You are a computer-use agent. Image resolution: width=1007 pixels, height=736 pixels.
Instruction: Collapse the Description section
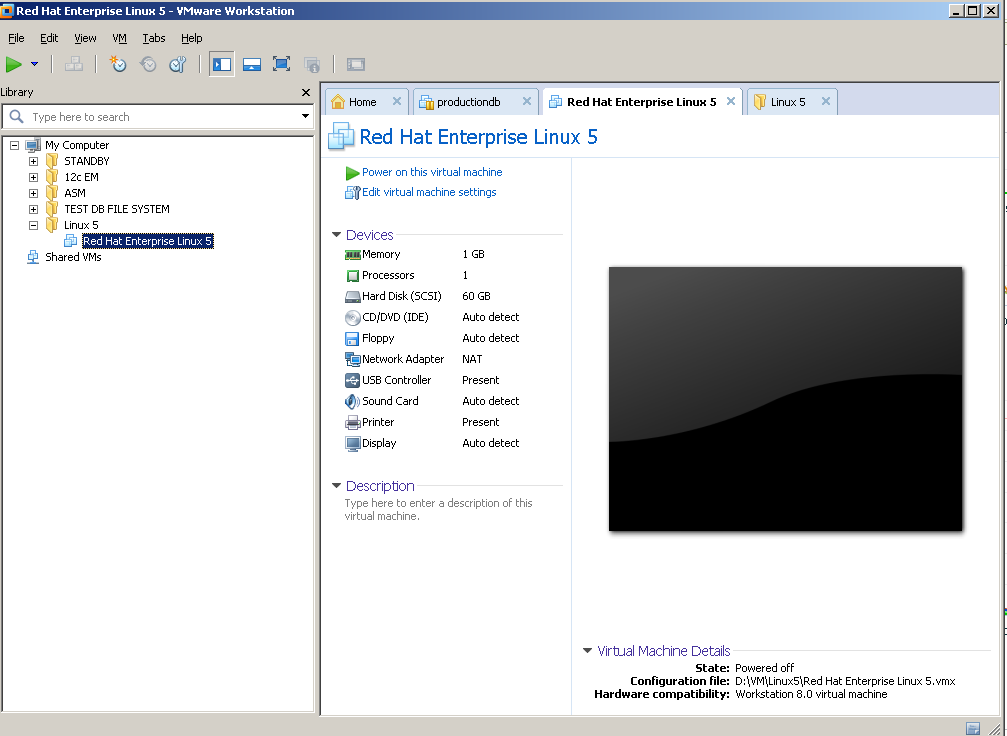tap(336, 486)
